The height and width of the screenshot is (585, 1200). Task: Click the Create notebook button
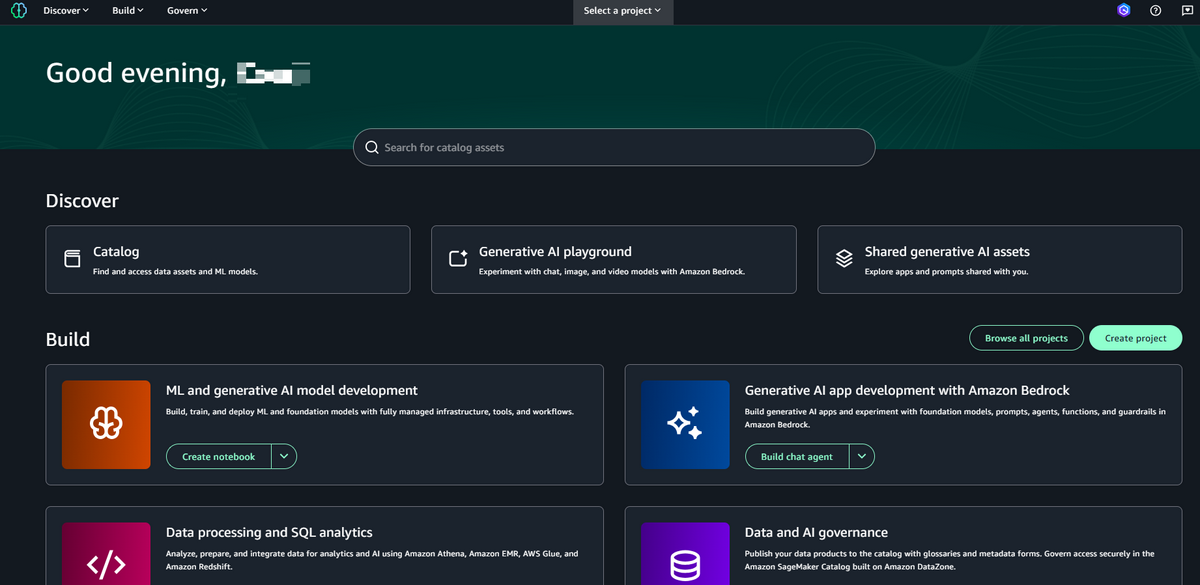coord(218,456)
